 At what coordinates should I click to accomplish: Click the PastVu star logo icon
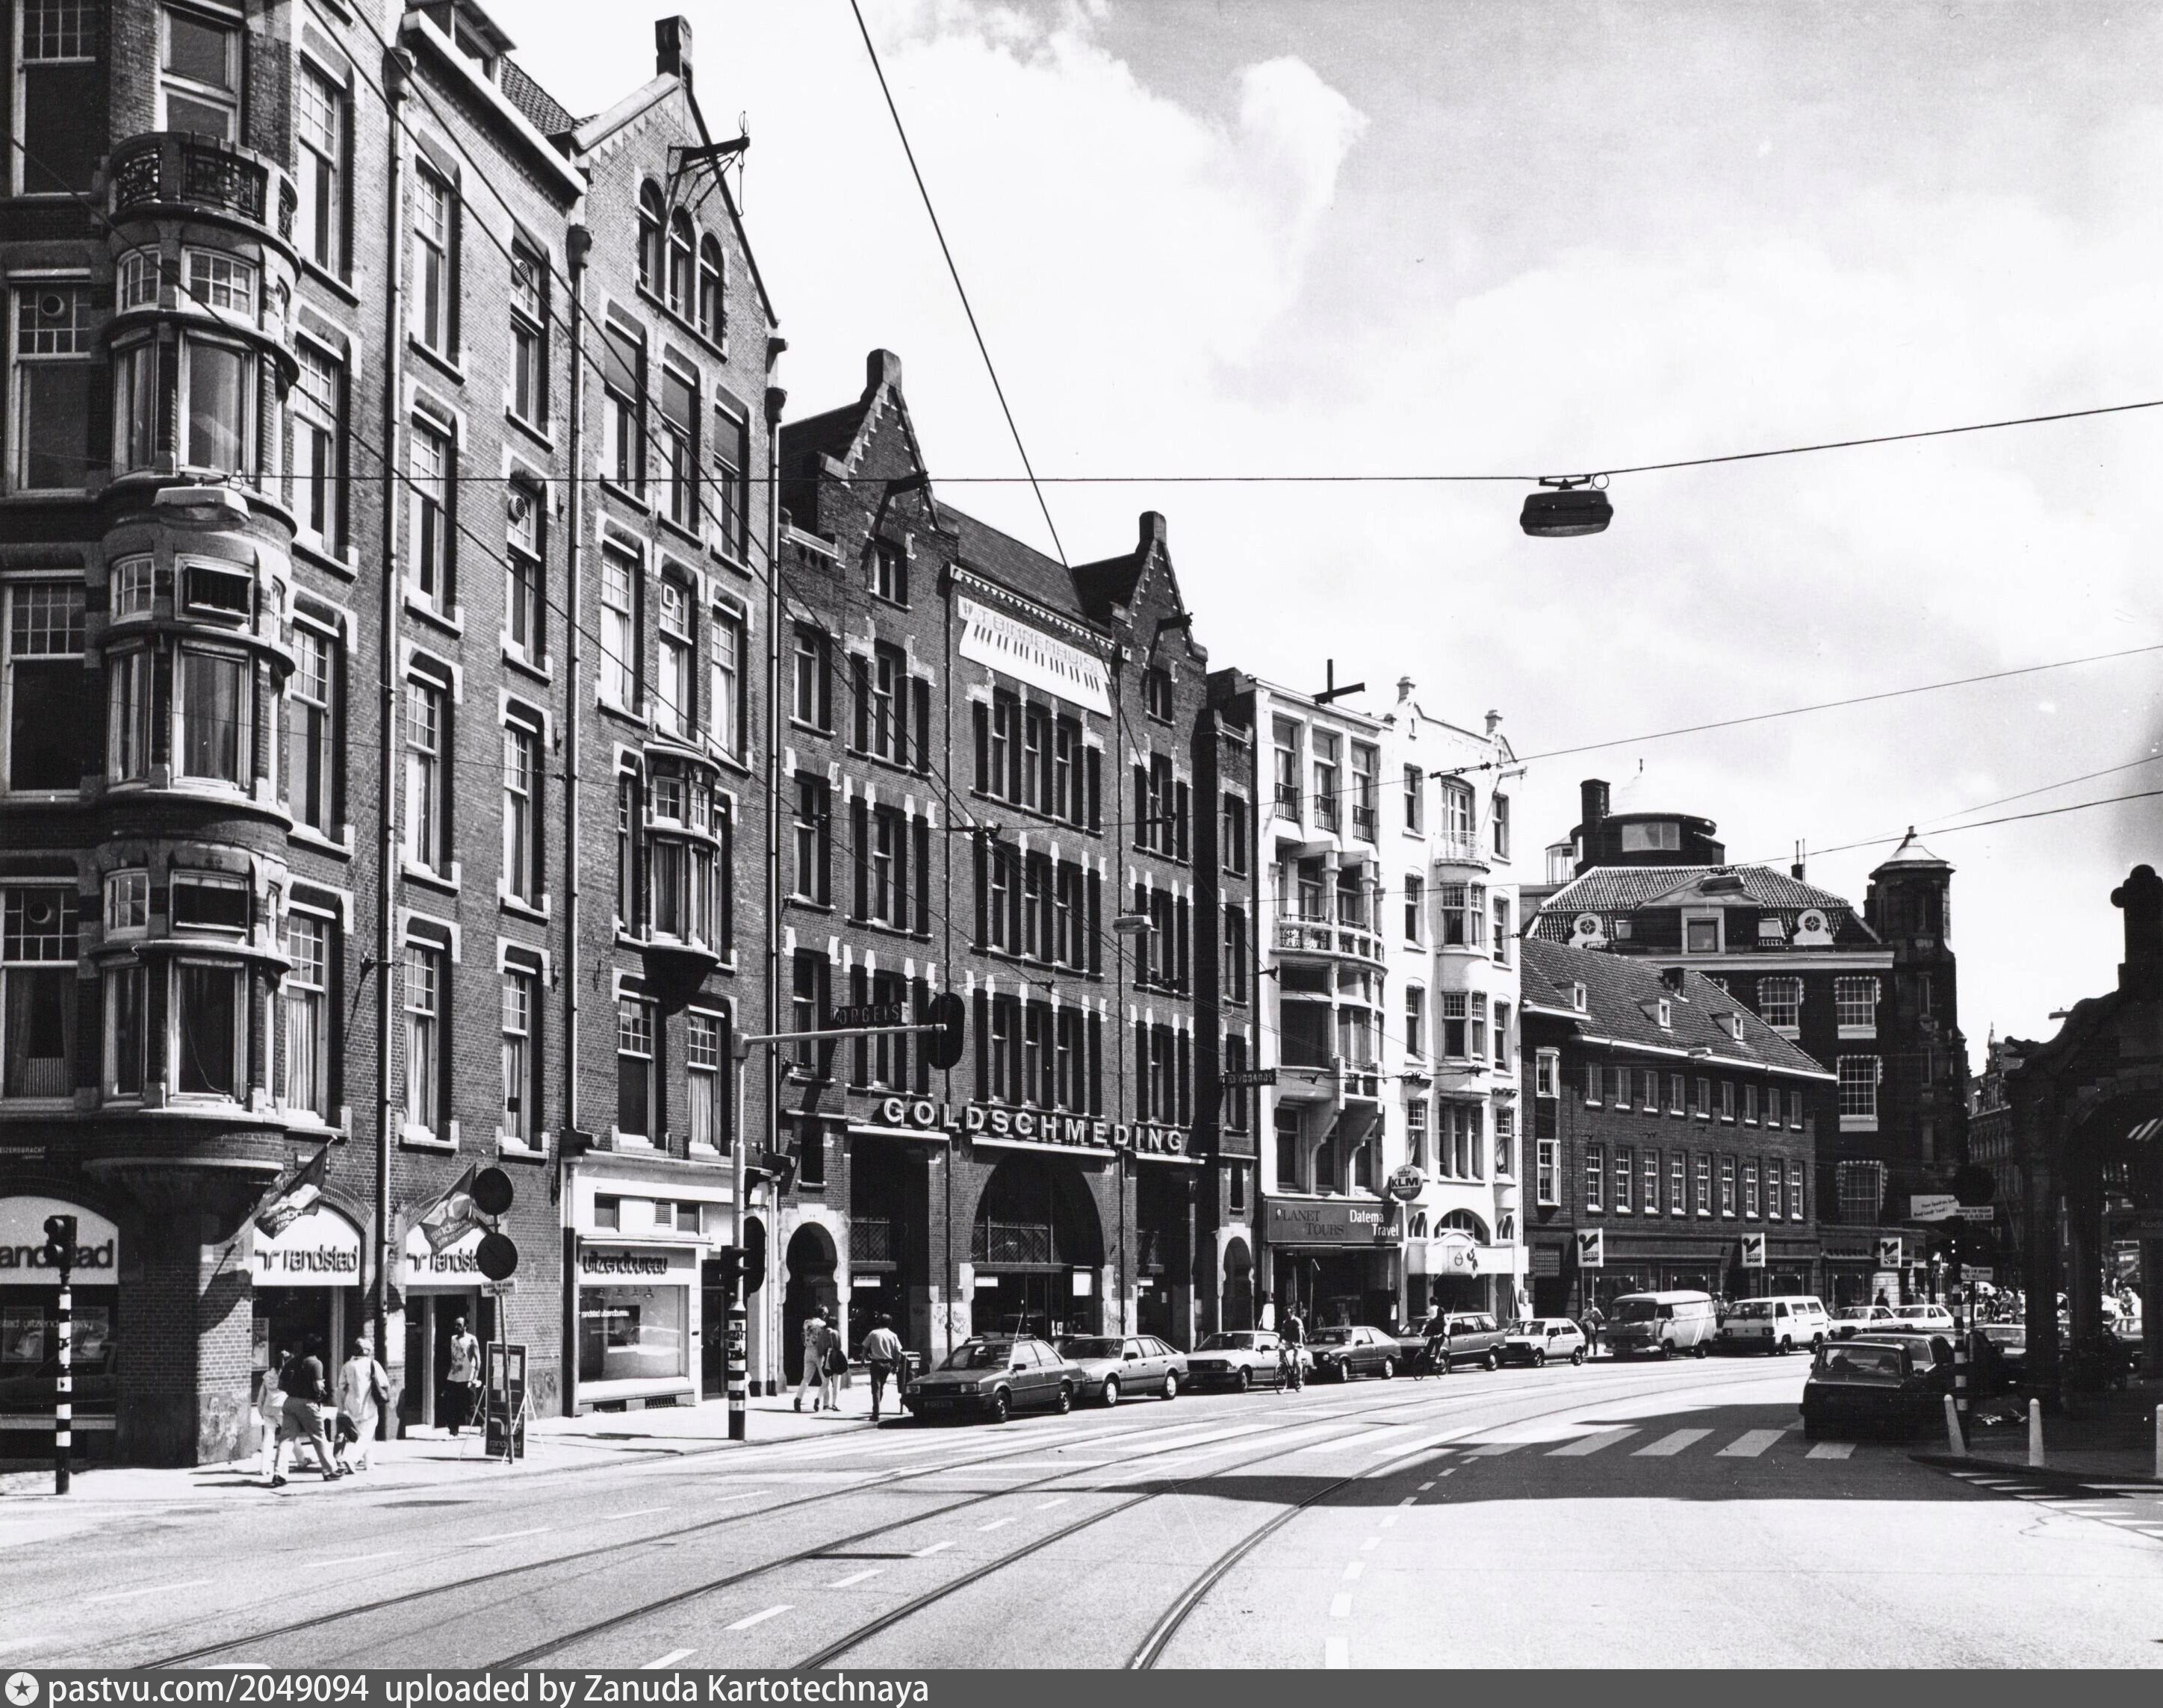pos(22,1690)
